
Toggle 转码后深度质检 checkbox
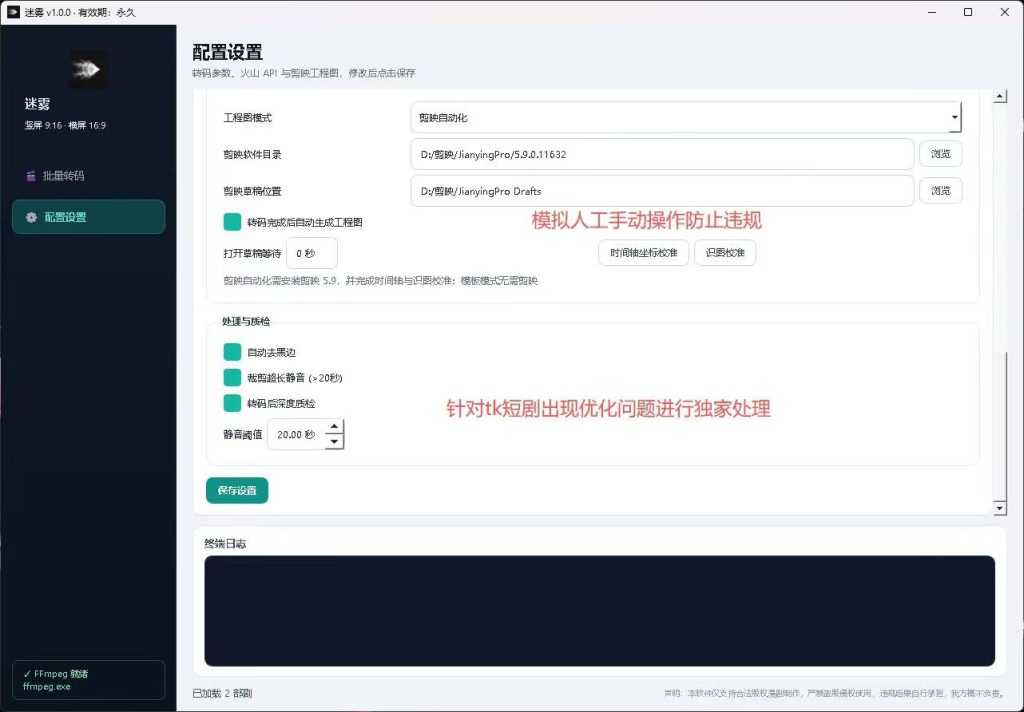pyautogui.click(x=232, y=403)
